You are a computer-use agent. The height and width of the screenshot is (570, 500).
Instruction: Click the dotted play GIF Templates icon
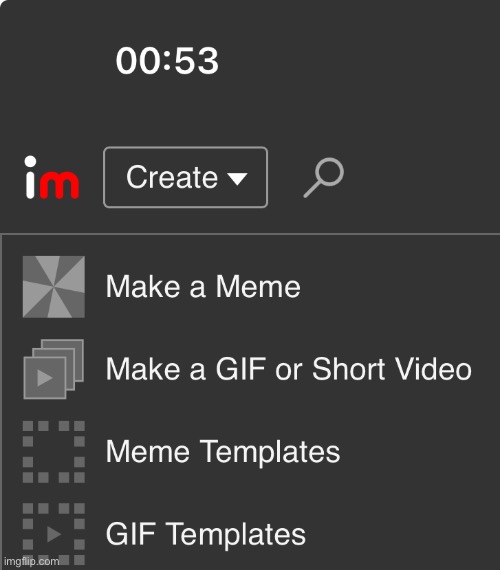pos(54,534)
